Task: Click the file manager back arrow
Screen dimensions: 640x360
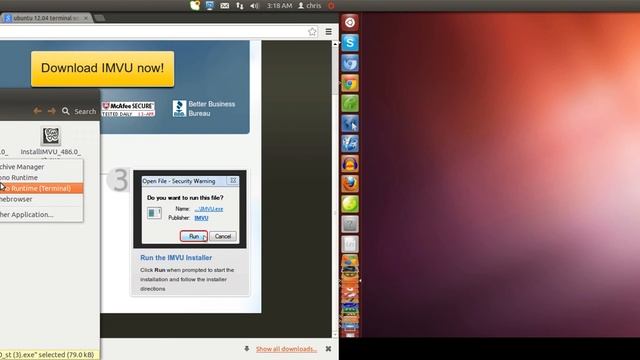Action: tap(38, 111)
